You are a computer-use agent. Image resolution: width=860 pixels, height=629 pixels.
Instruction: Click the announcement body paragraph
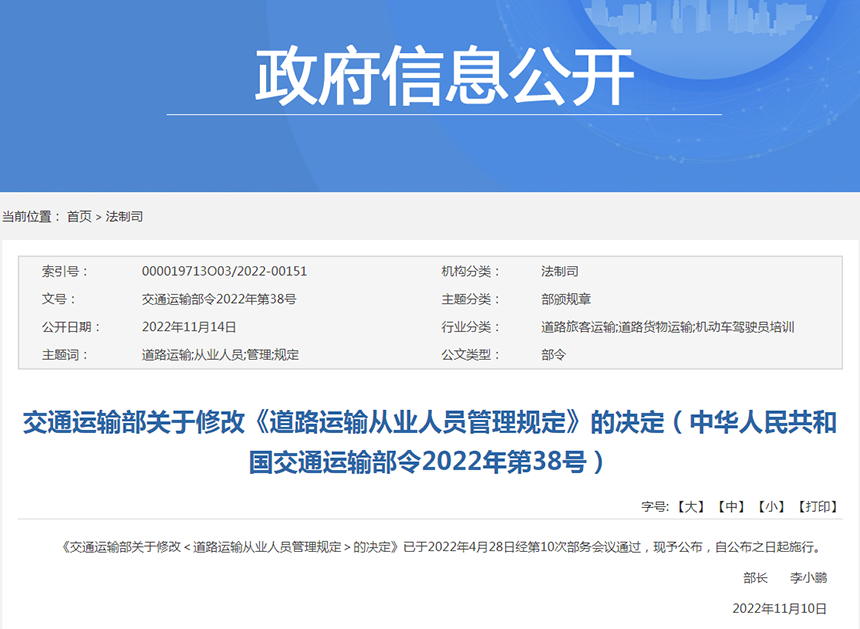[x=440, y=547]
